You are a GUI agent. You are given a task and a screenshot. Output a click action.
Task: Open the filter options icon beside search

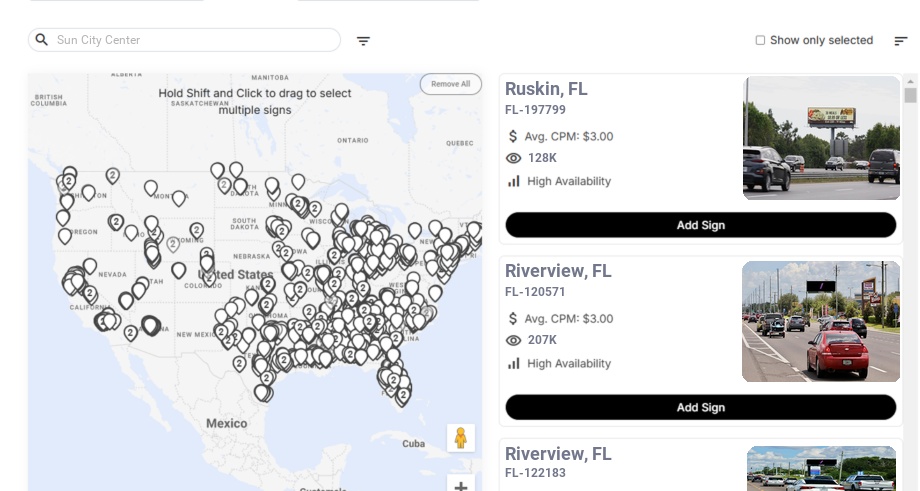(x=364, y=41)
